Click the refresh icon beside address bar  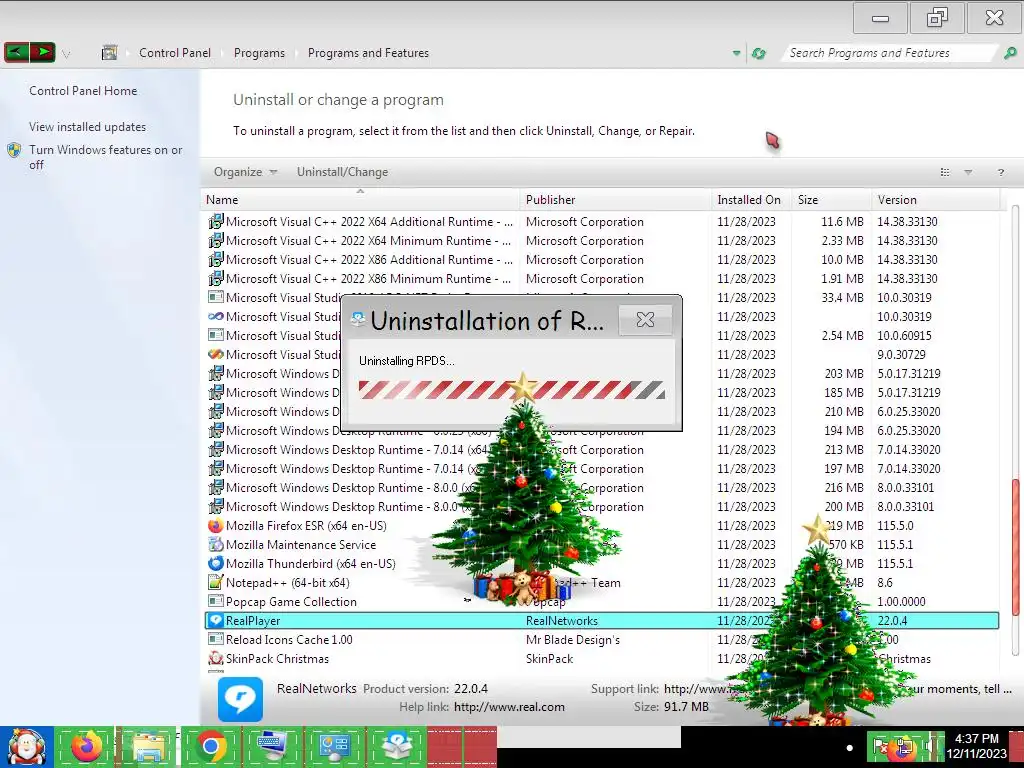pyautogui.click(x=758, y=53)
